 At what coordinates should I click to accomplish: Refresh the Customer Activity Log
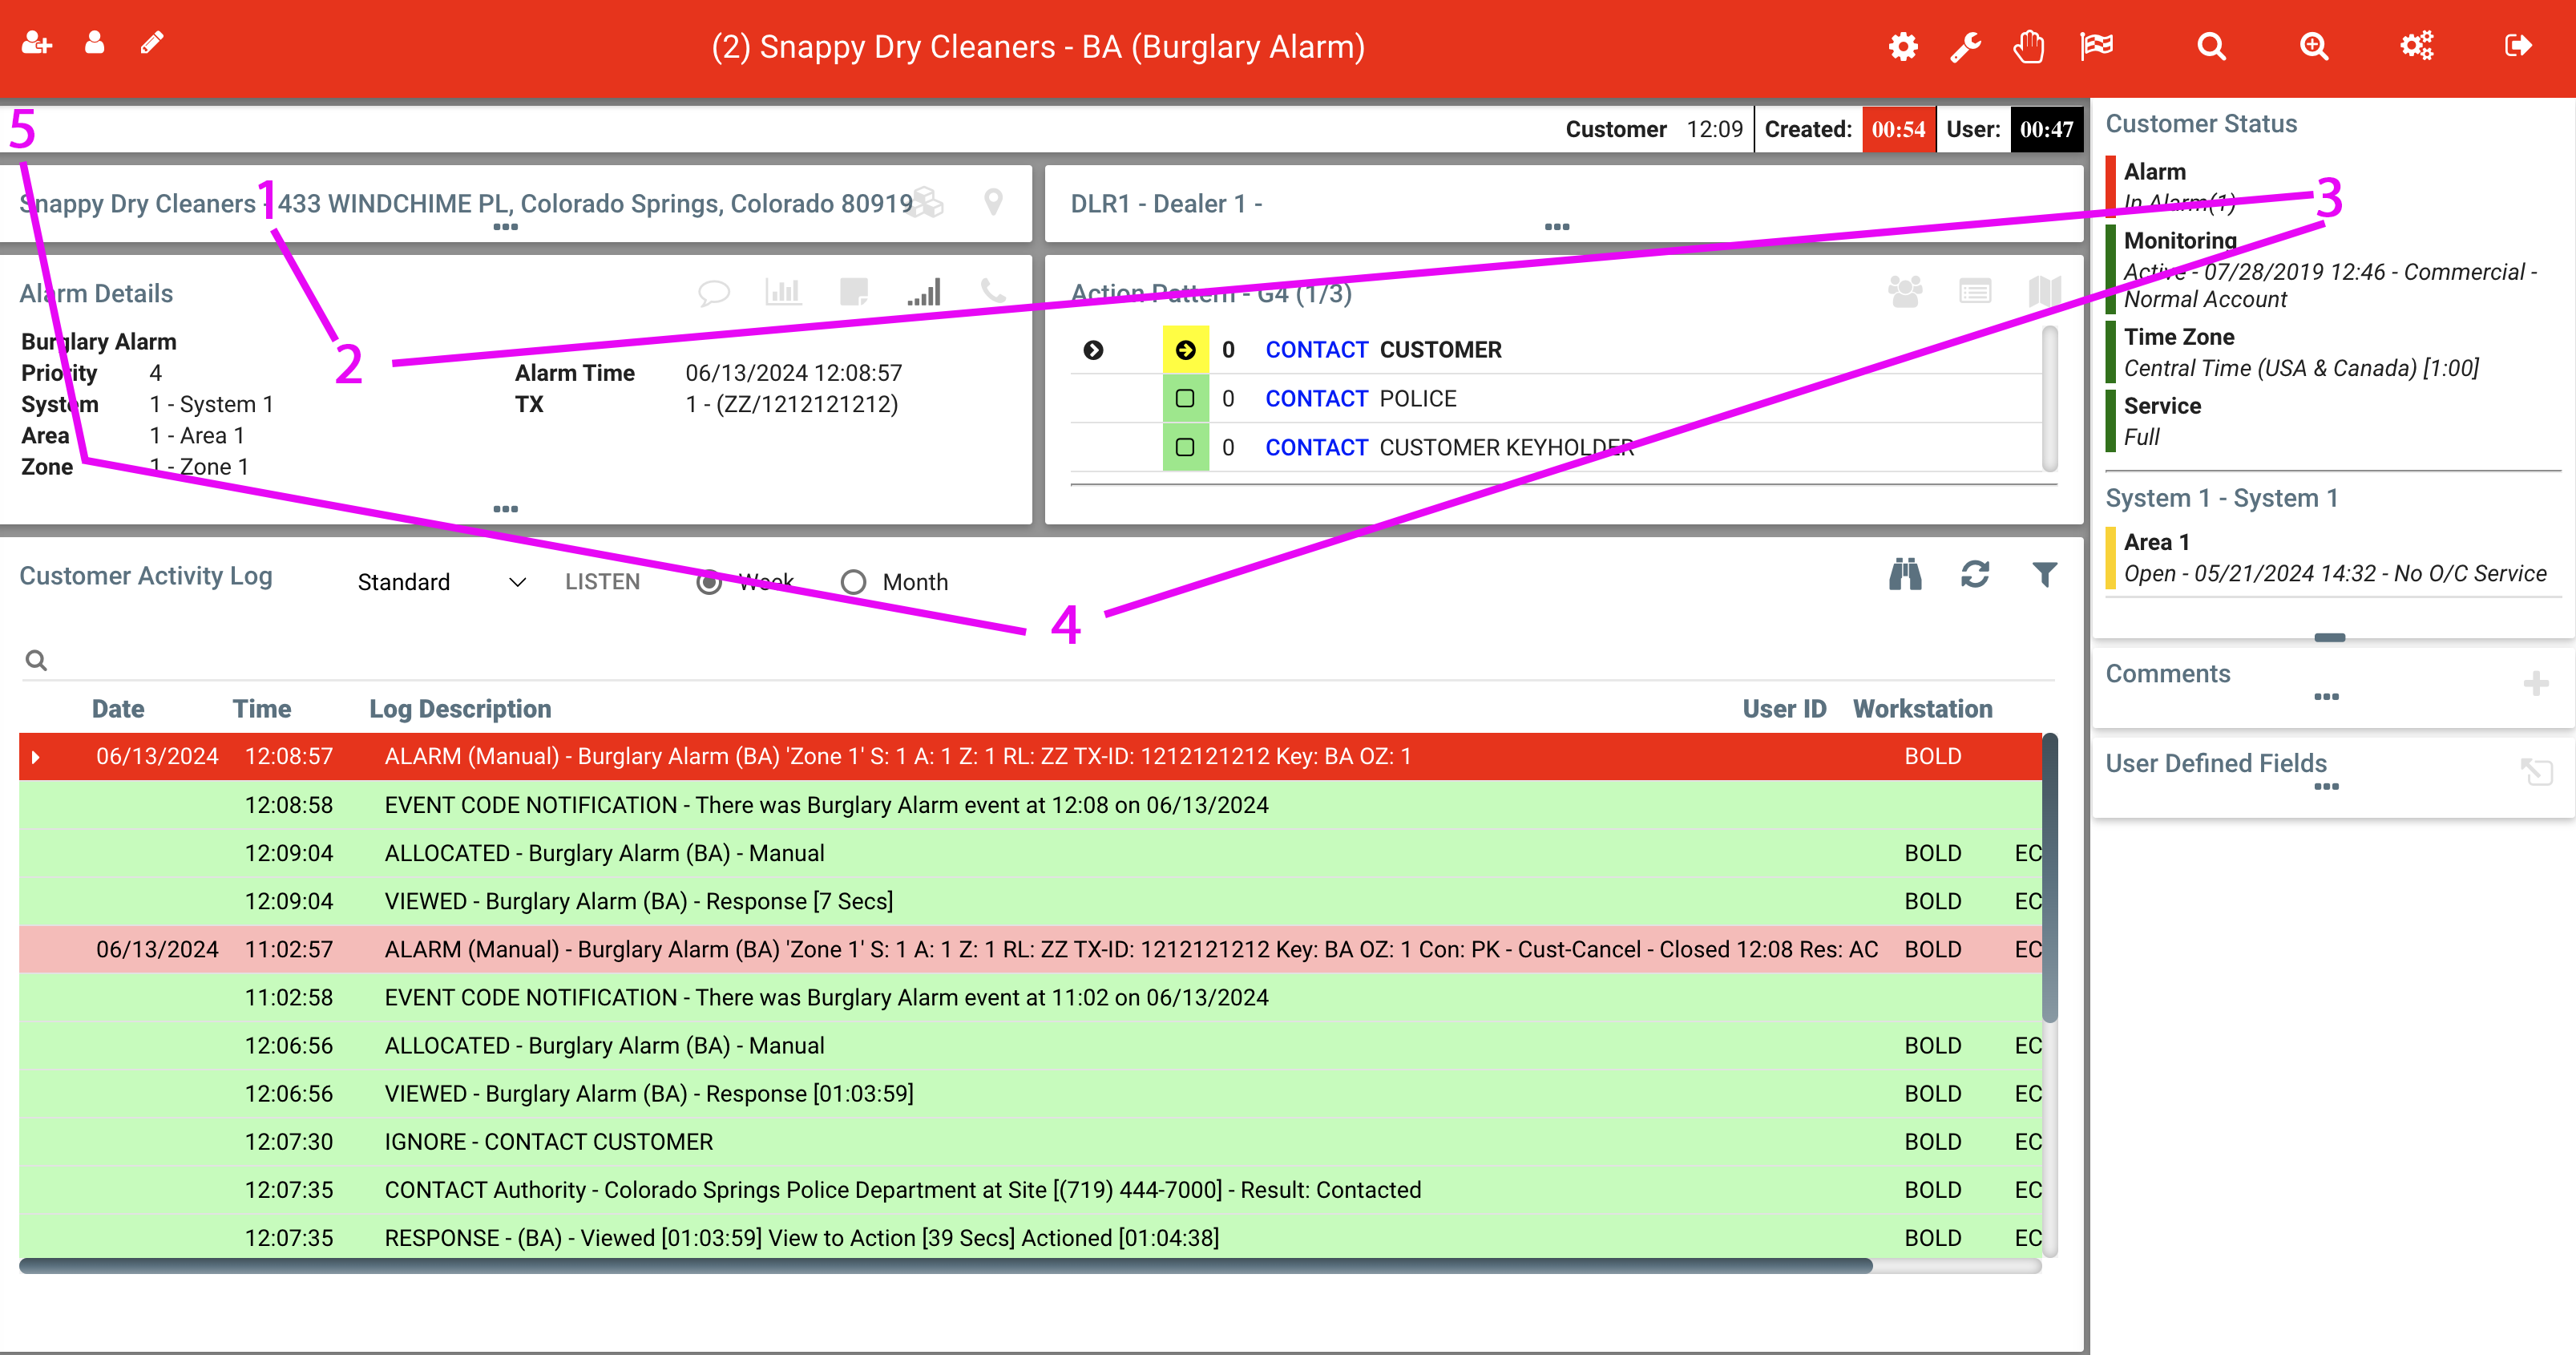point(1974,575)
